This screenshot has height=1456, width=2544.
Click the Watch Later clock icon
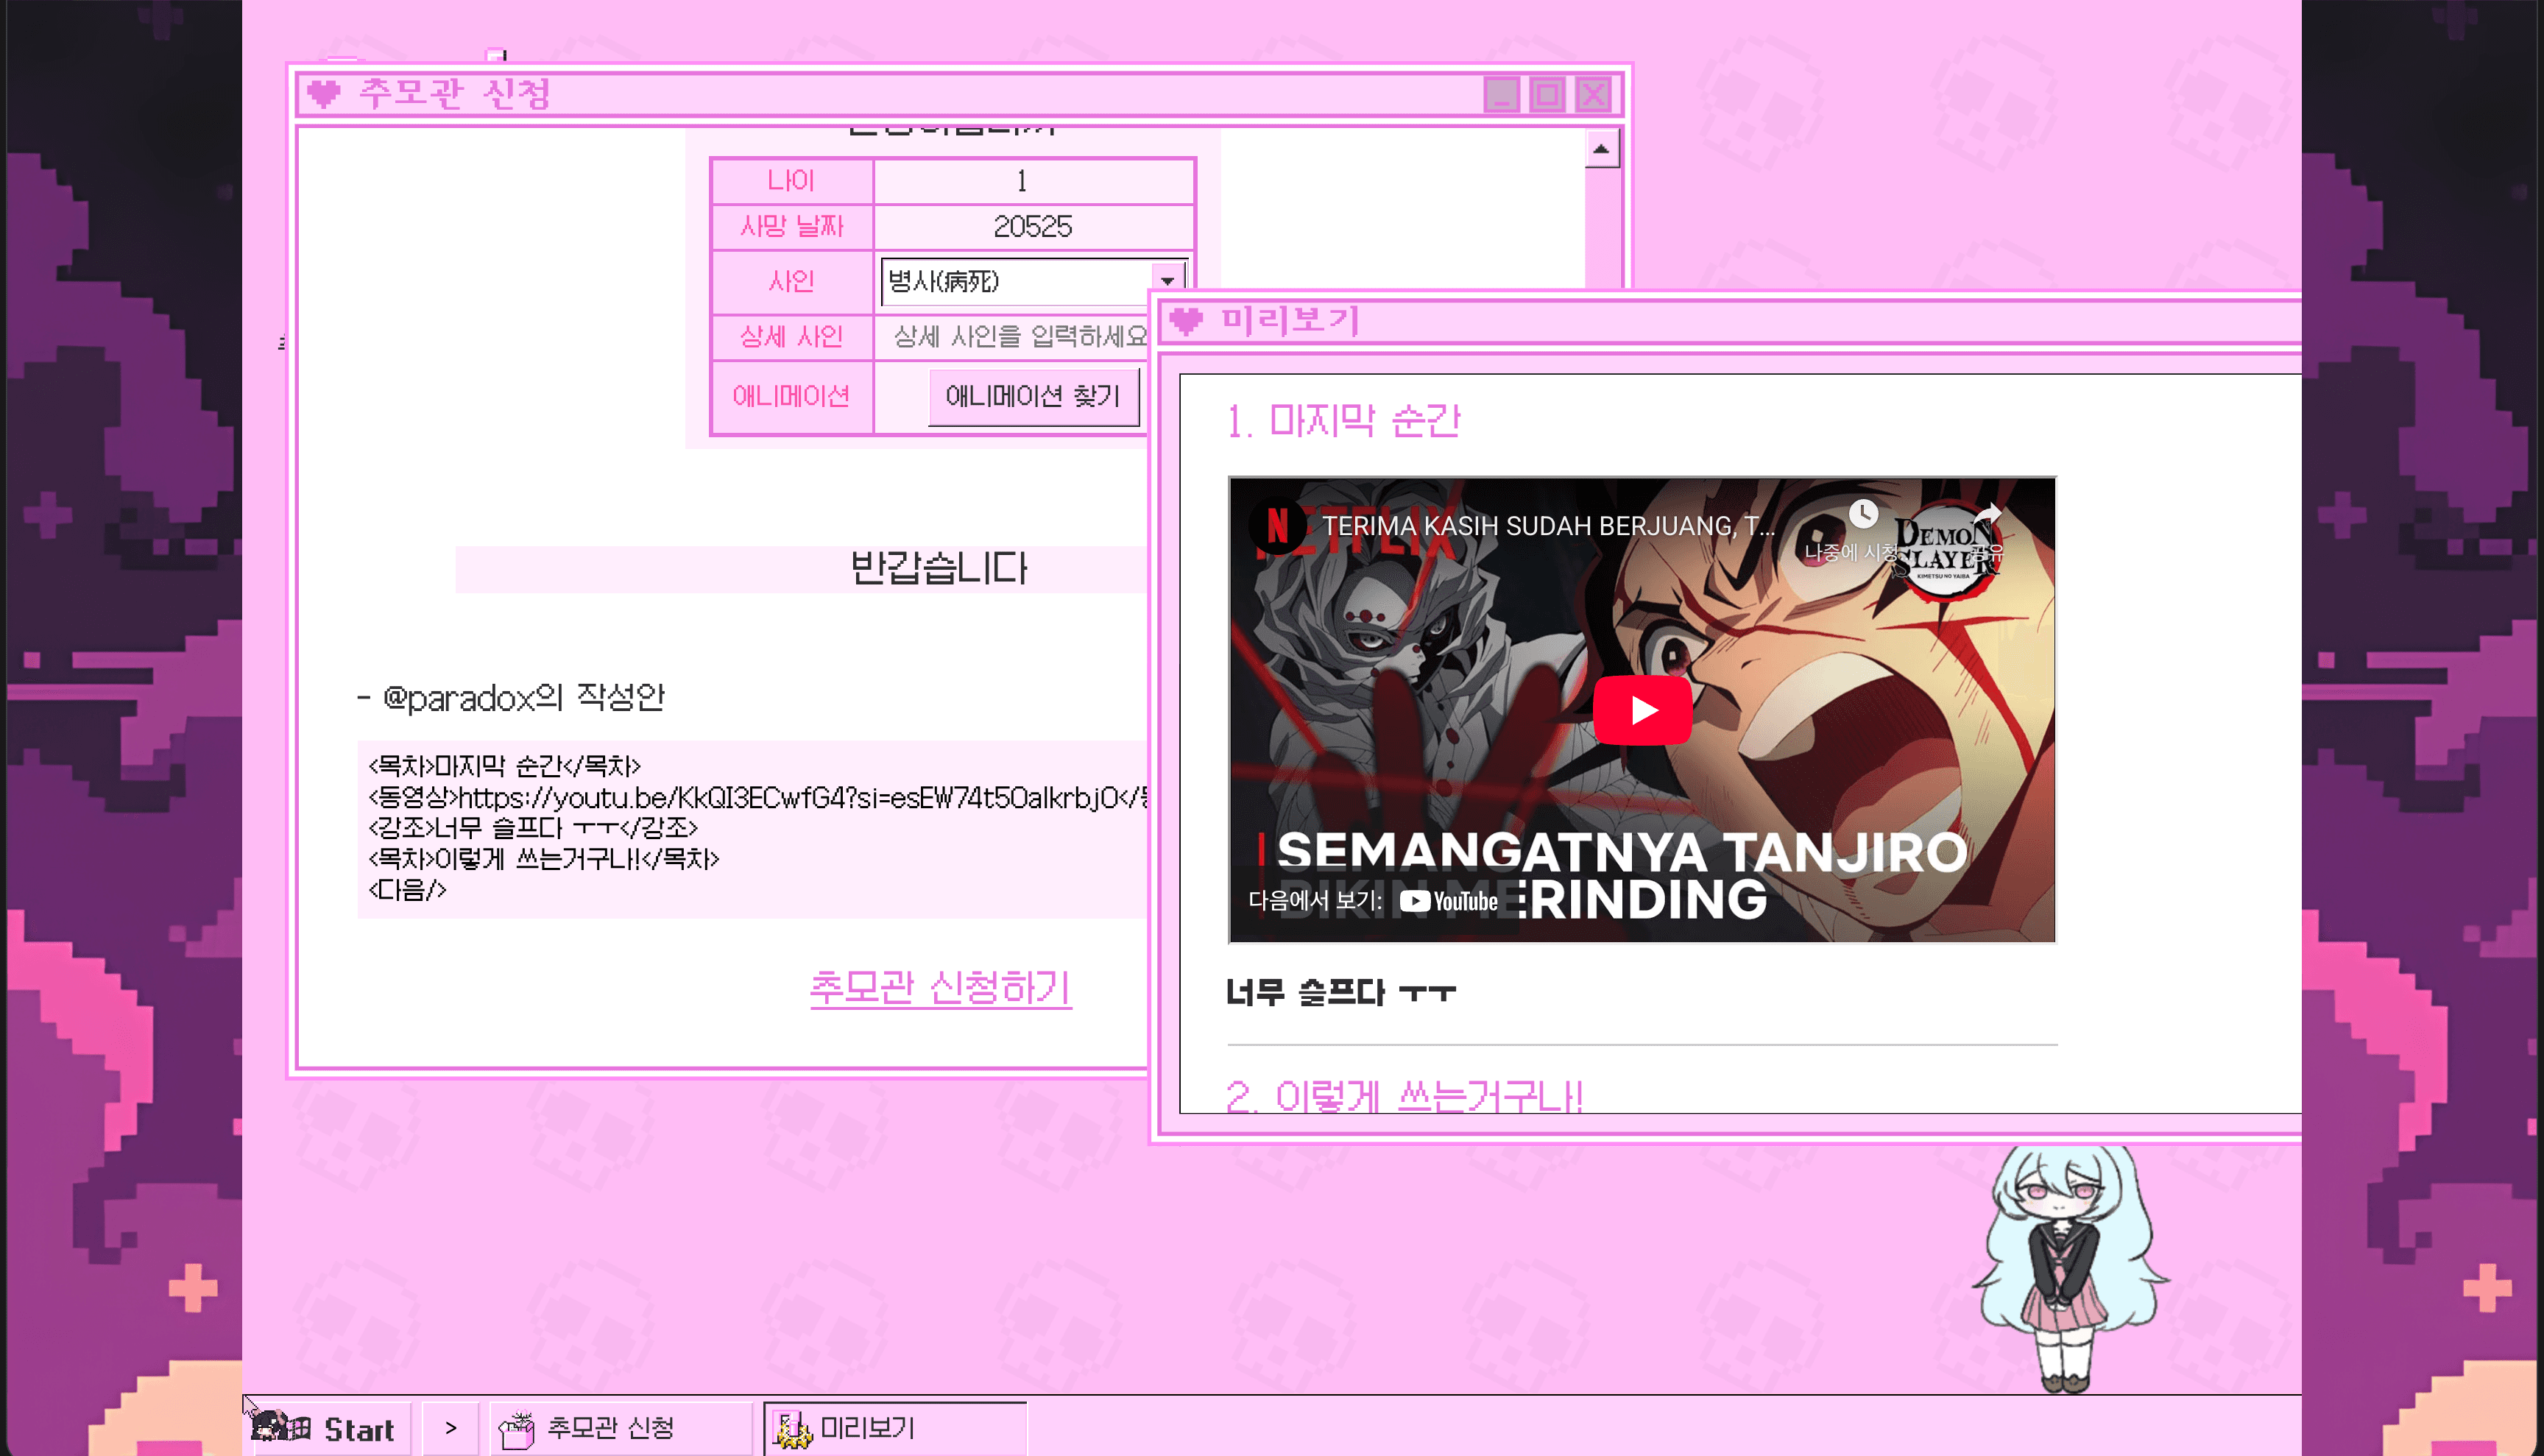tap(1862, 514)
